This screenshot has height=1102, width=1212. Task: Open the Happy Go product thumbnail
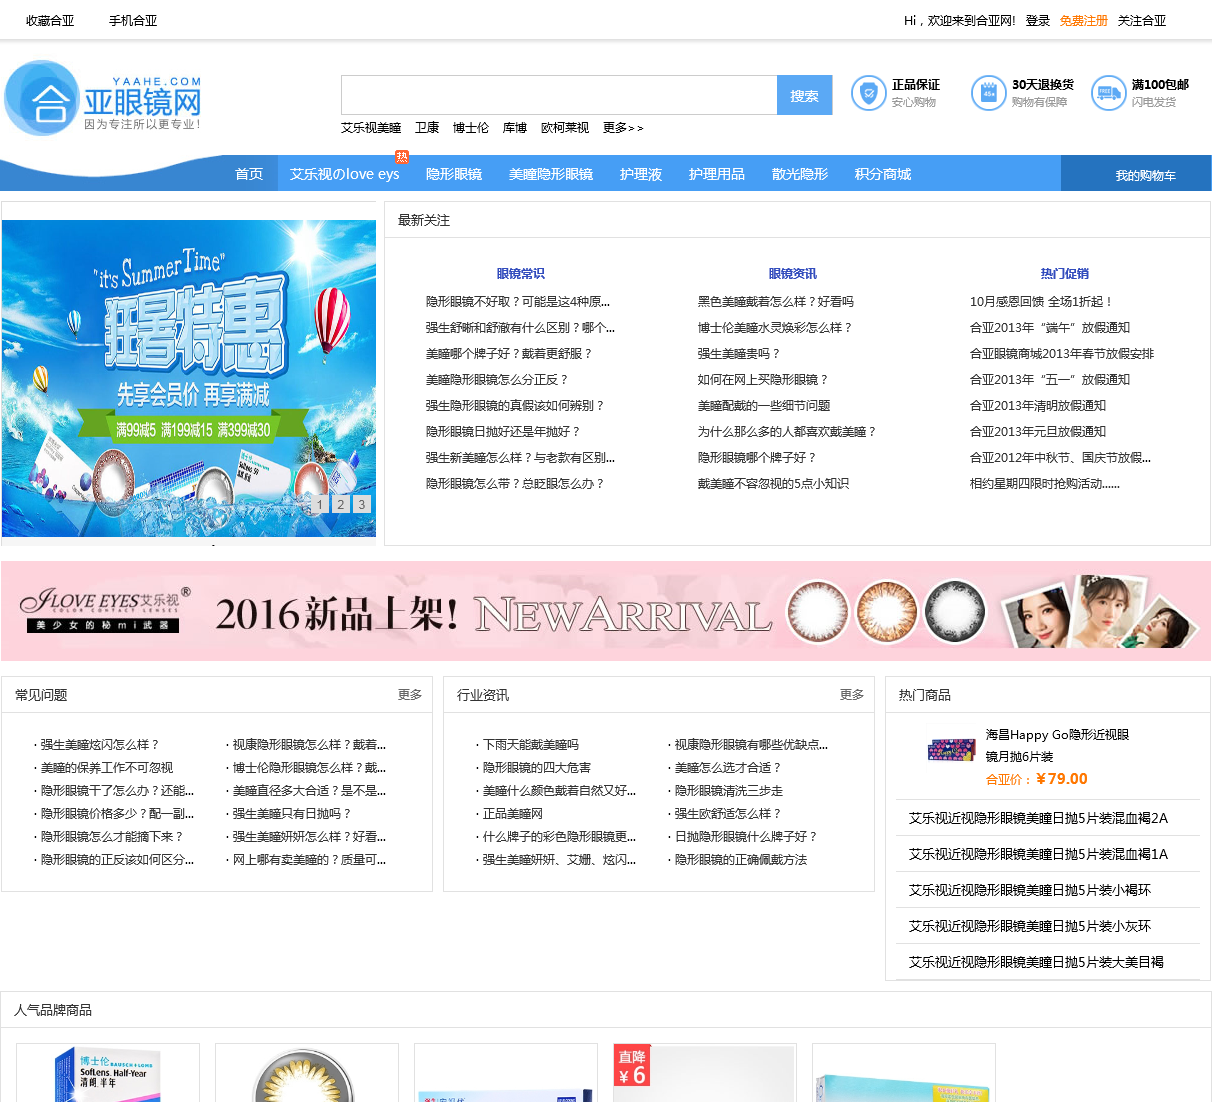pyautogui.click(x=951, y=749)
